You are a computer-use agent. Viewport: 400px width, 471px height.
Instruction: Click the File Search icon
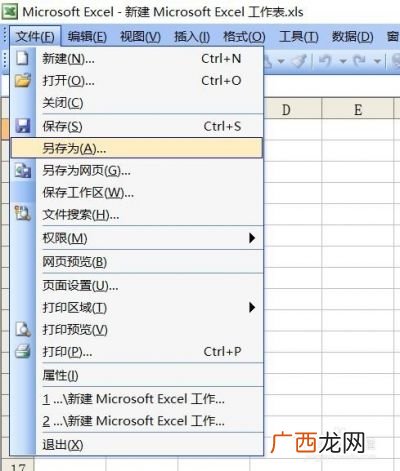point(23,214)
